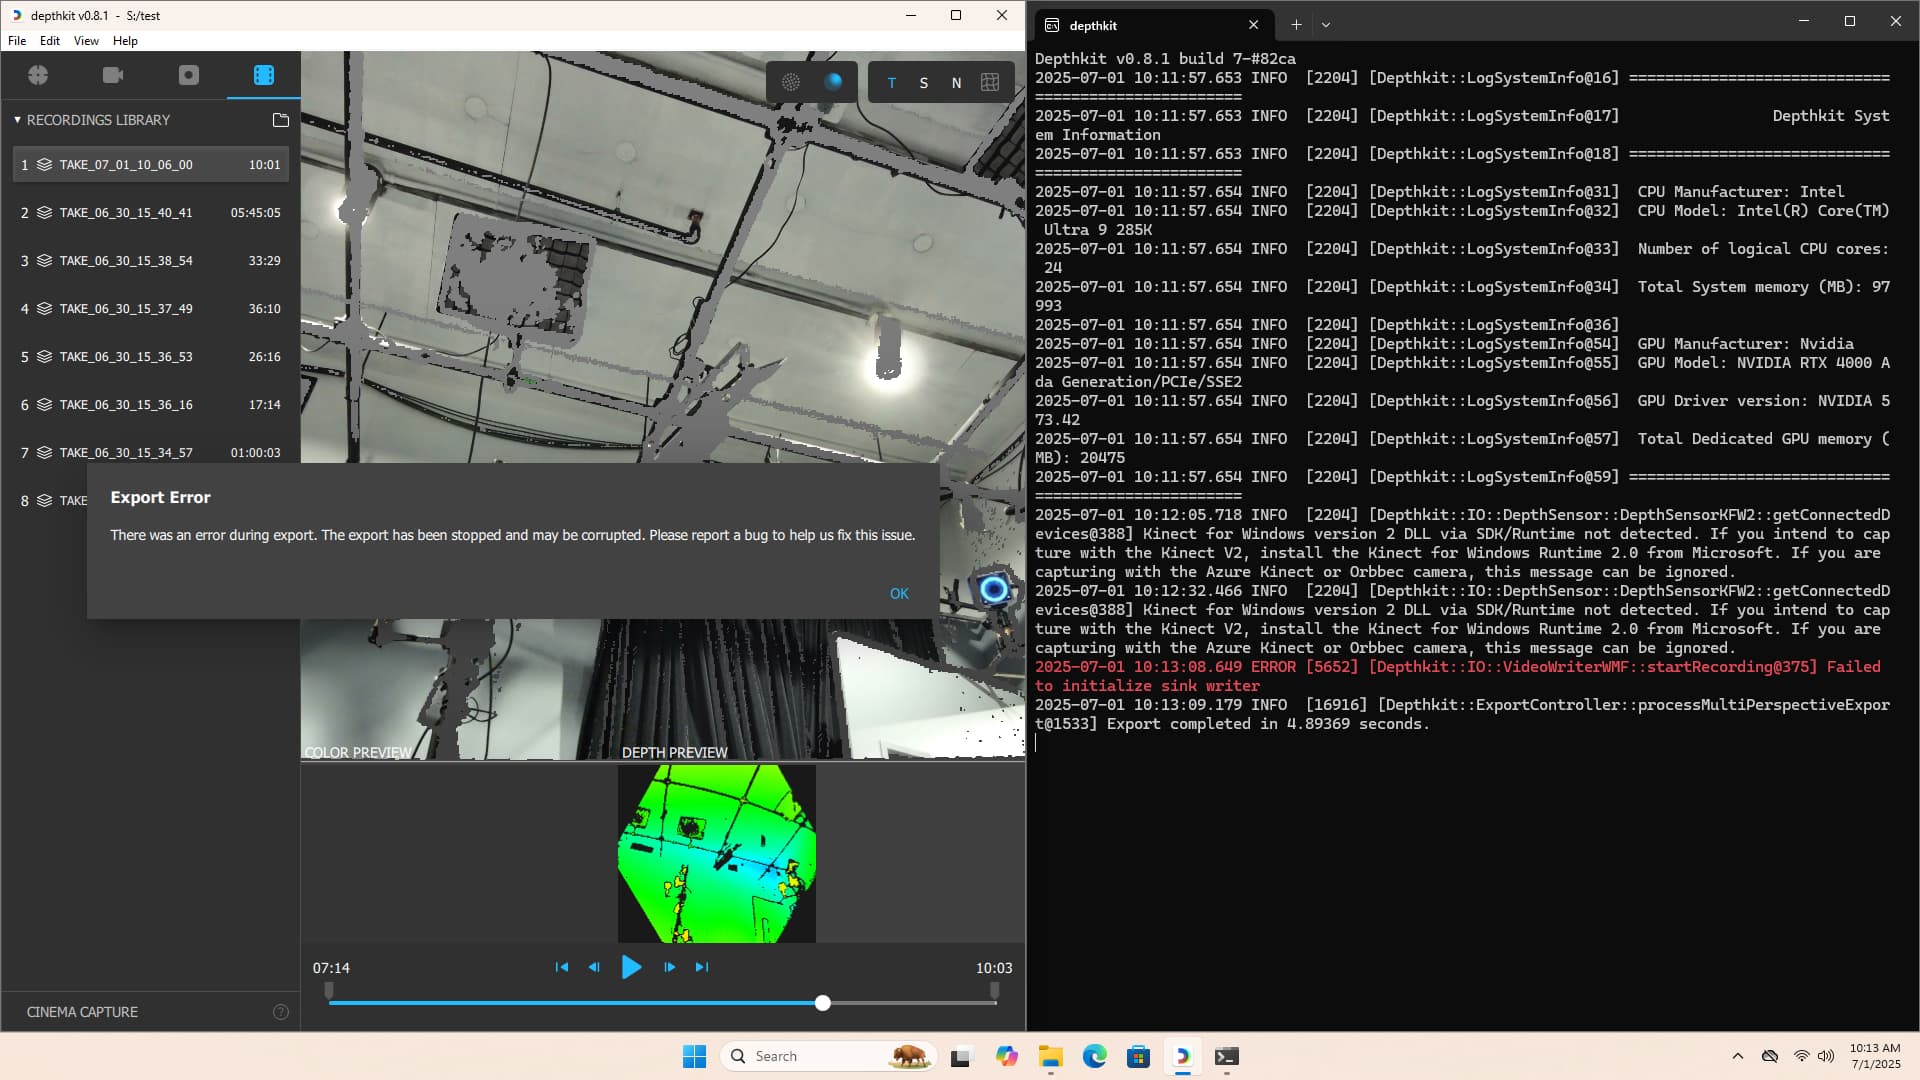This screenshot has height=1080, width=1920.
Task: Click "Depthkit v0.8.1 build" line in terminal
Action: (x=1165, y=59)
